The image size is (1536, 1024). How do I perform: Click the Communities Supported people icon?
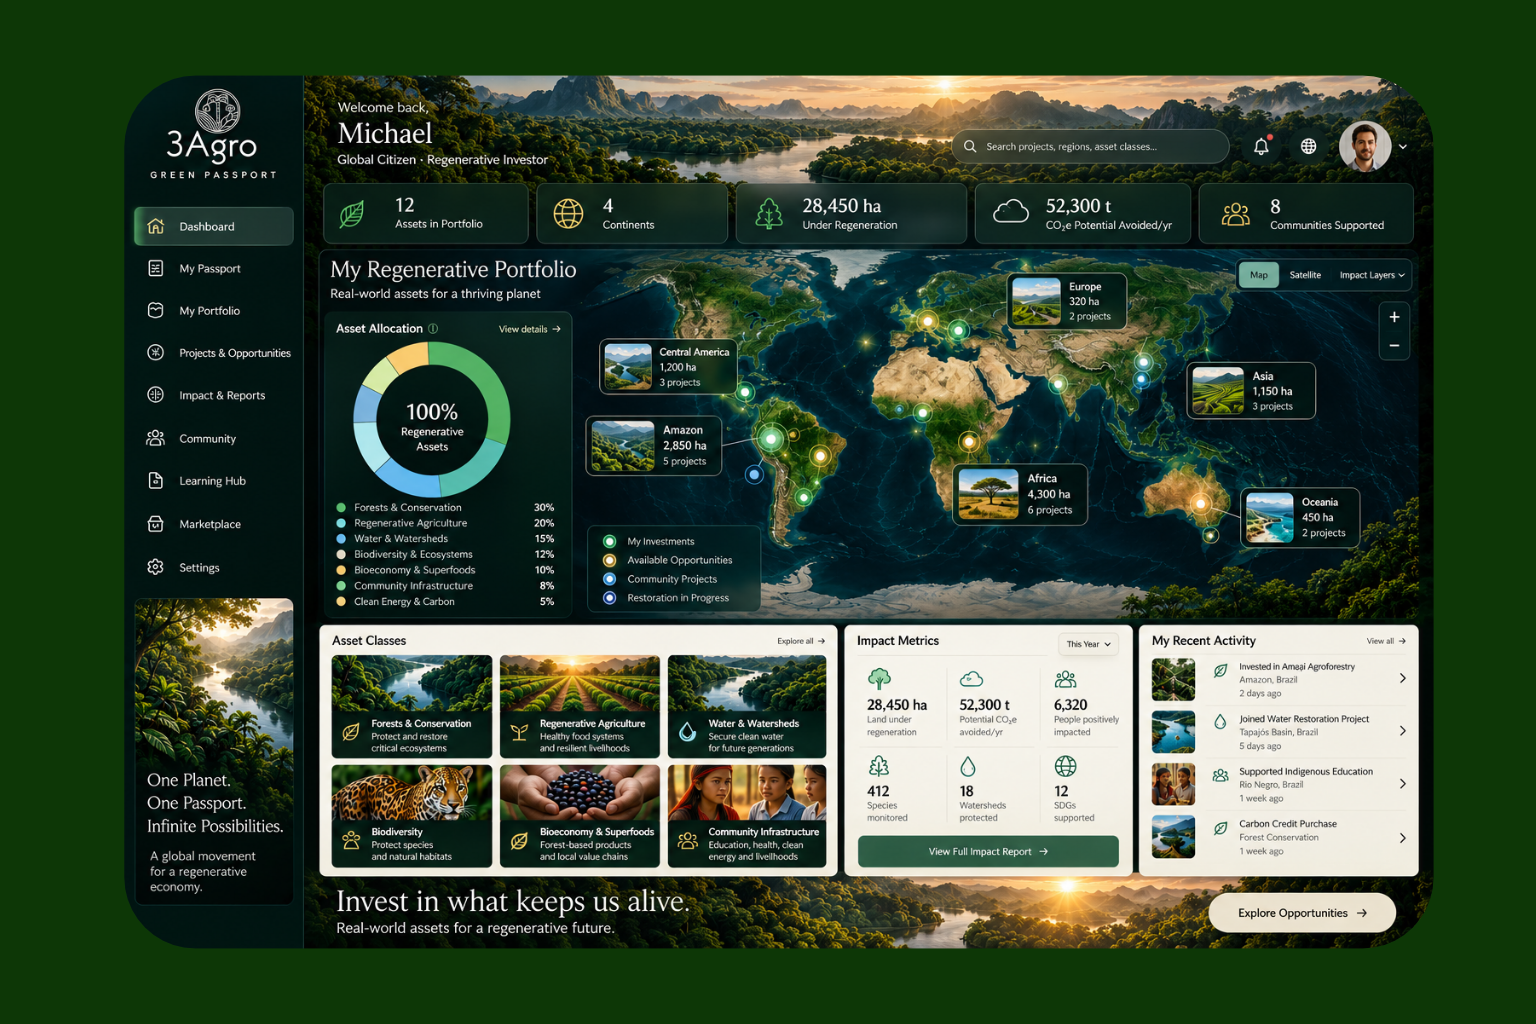point(1236,214)
